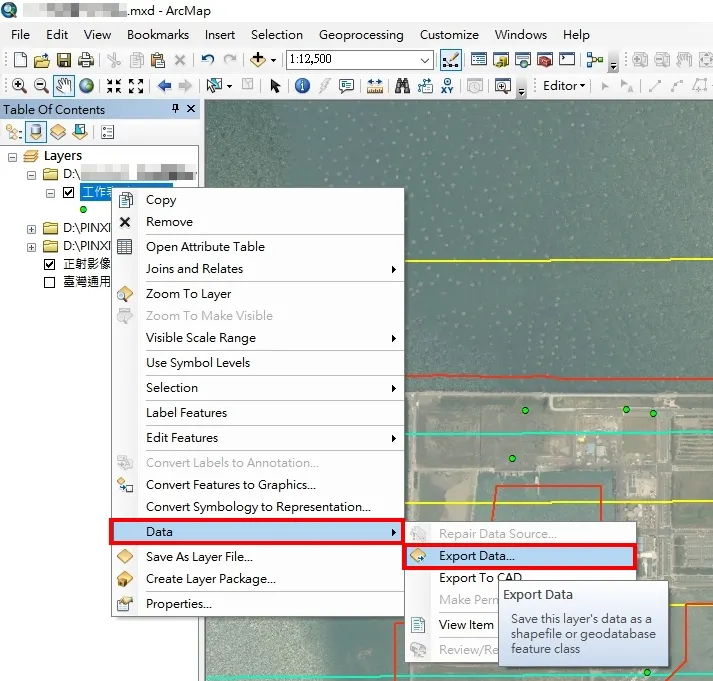The image size is (713, 681).
Task: Expand the first D:\PINXI folder group
Action: [x=32, y=229]
